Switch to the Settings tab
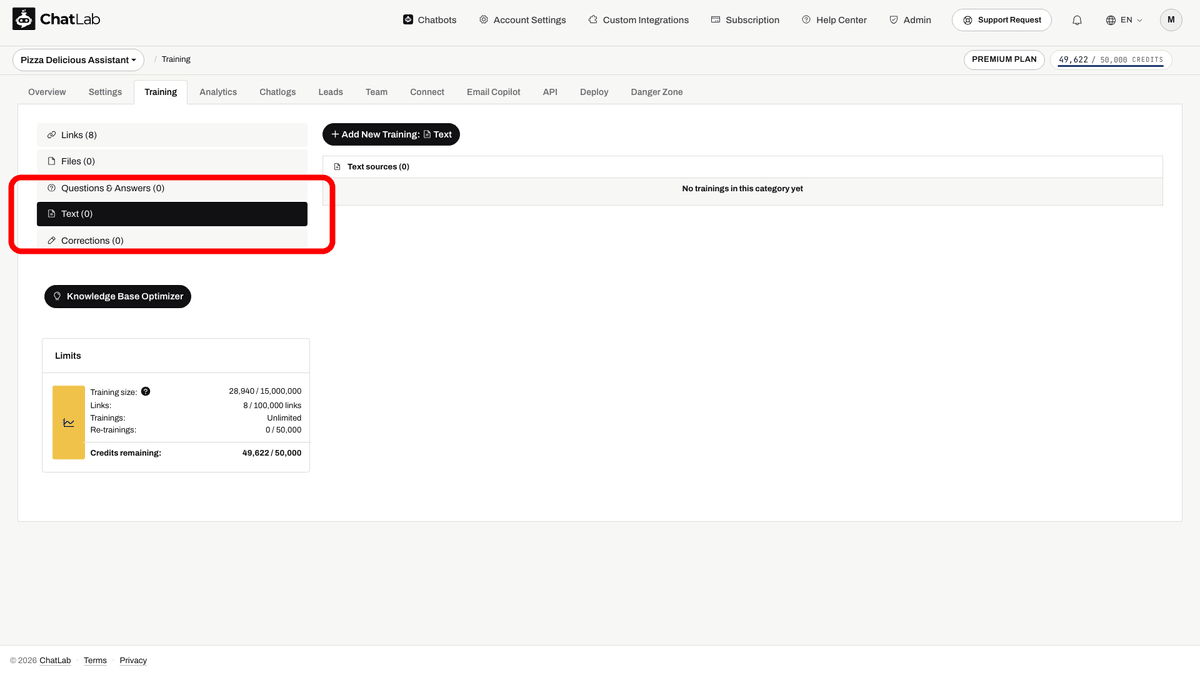The image size is (1200, 675). 105,92
